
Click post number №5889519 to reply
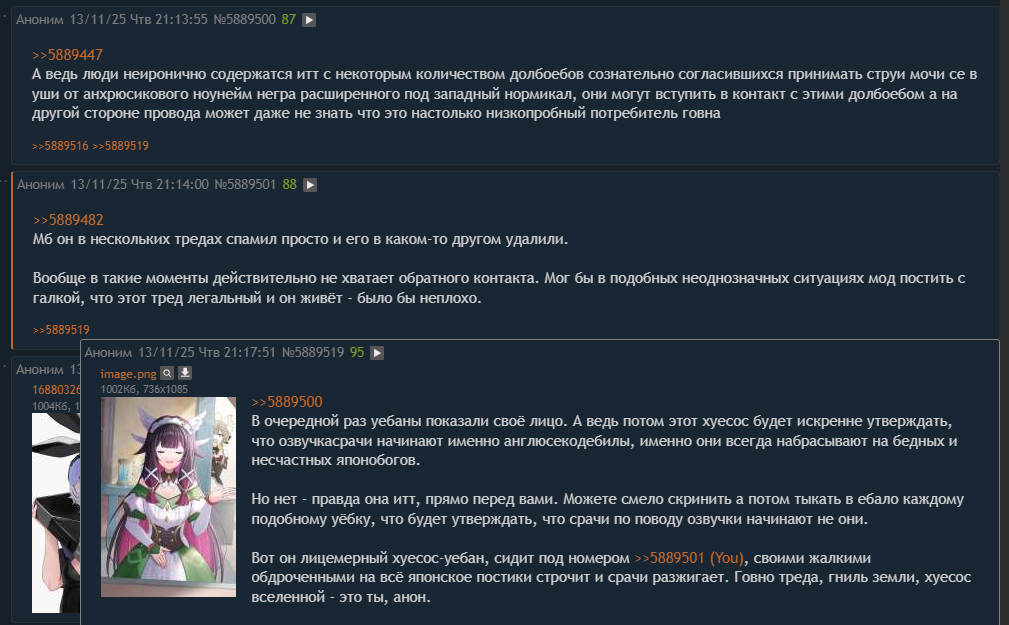click(x=313, y=353)
